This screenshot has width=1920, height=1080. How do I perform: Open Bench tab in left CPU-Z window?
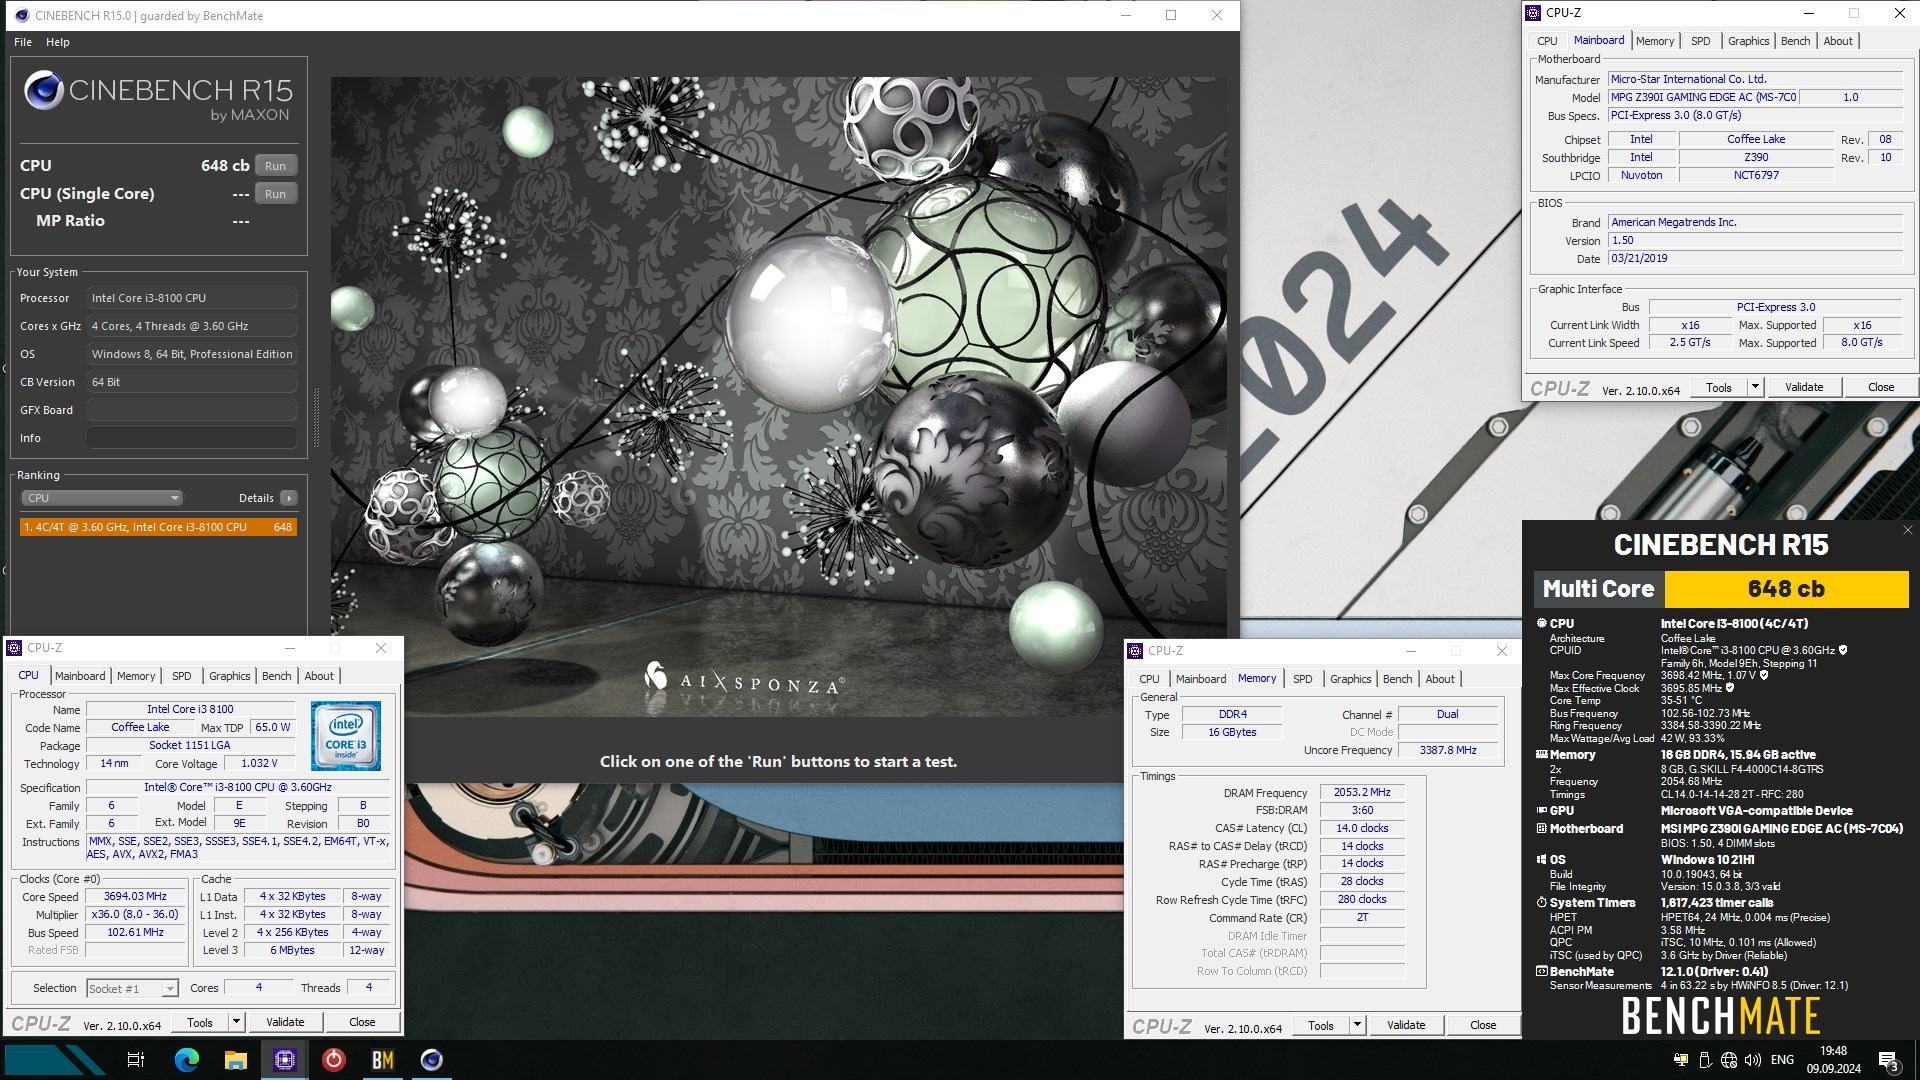276,676
